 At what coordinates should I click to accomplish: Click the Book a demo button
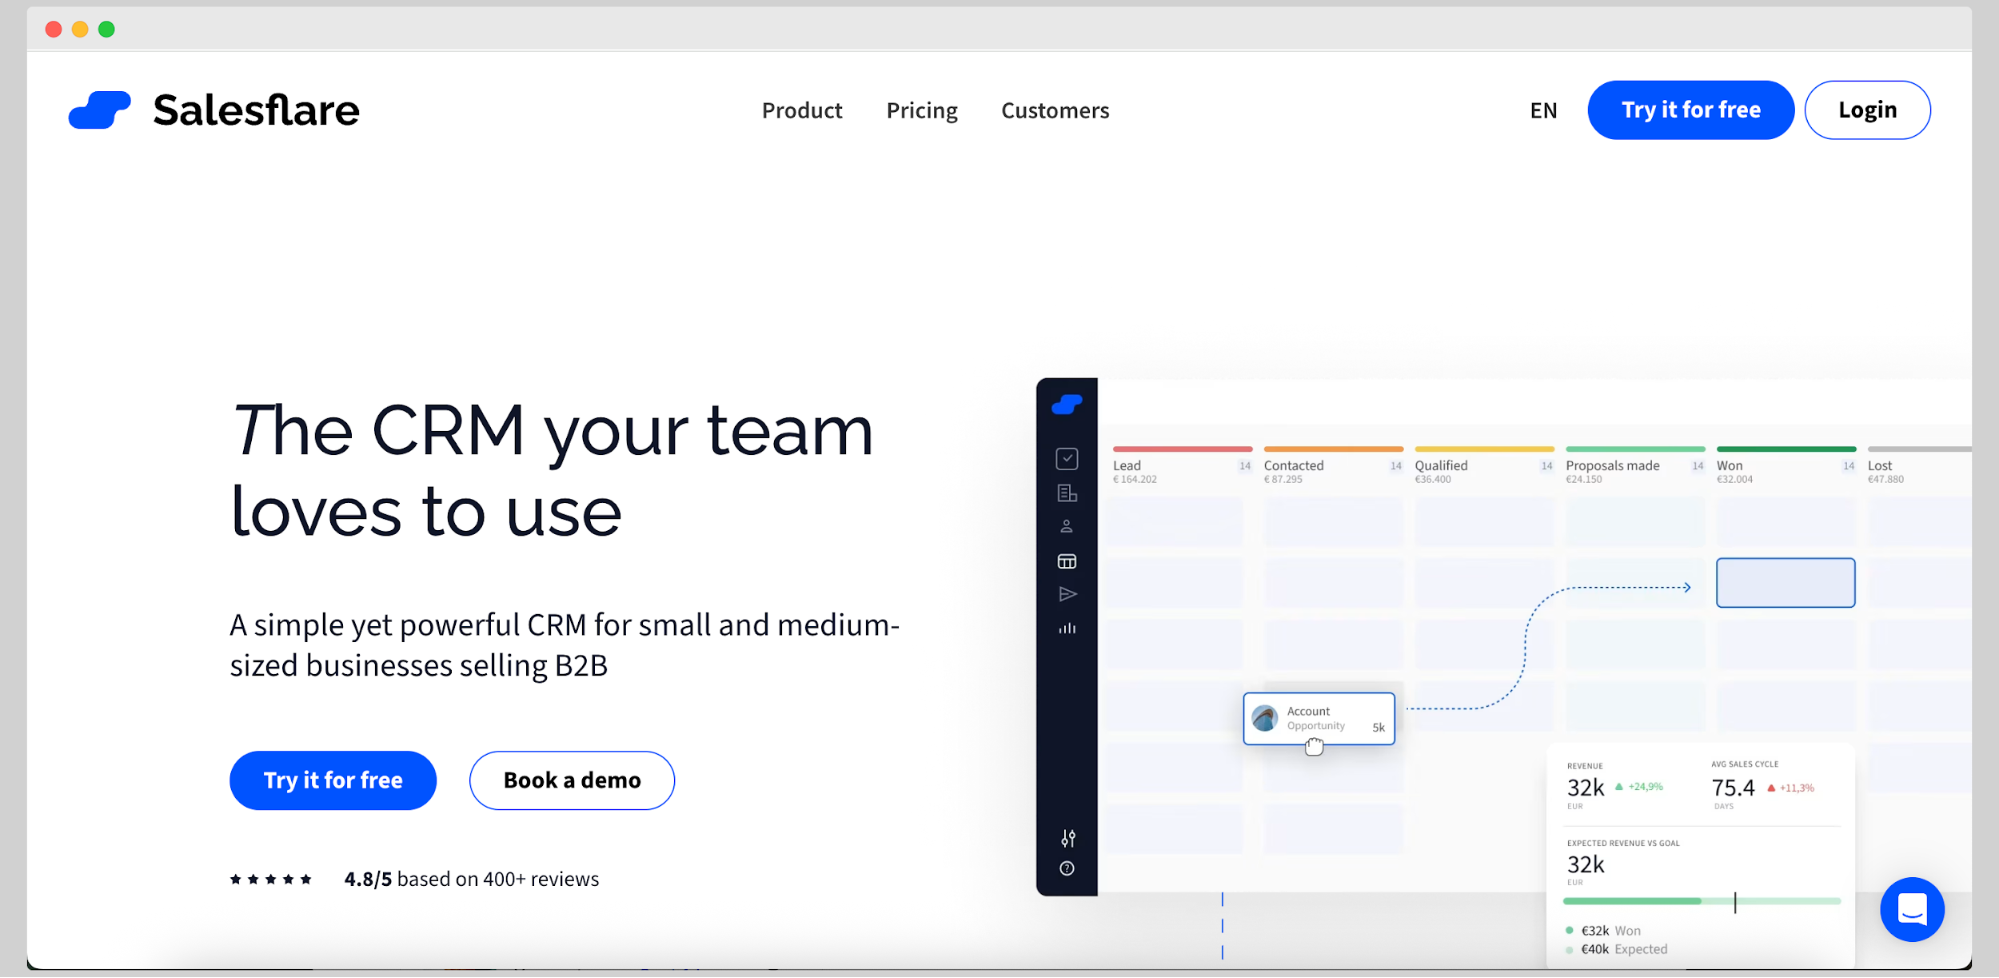click(x=572, y=780)
